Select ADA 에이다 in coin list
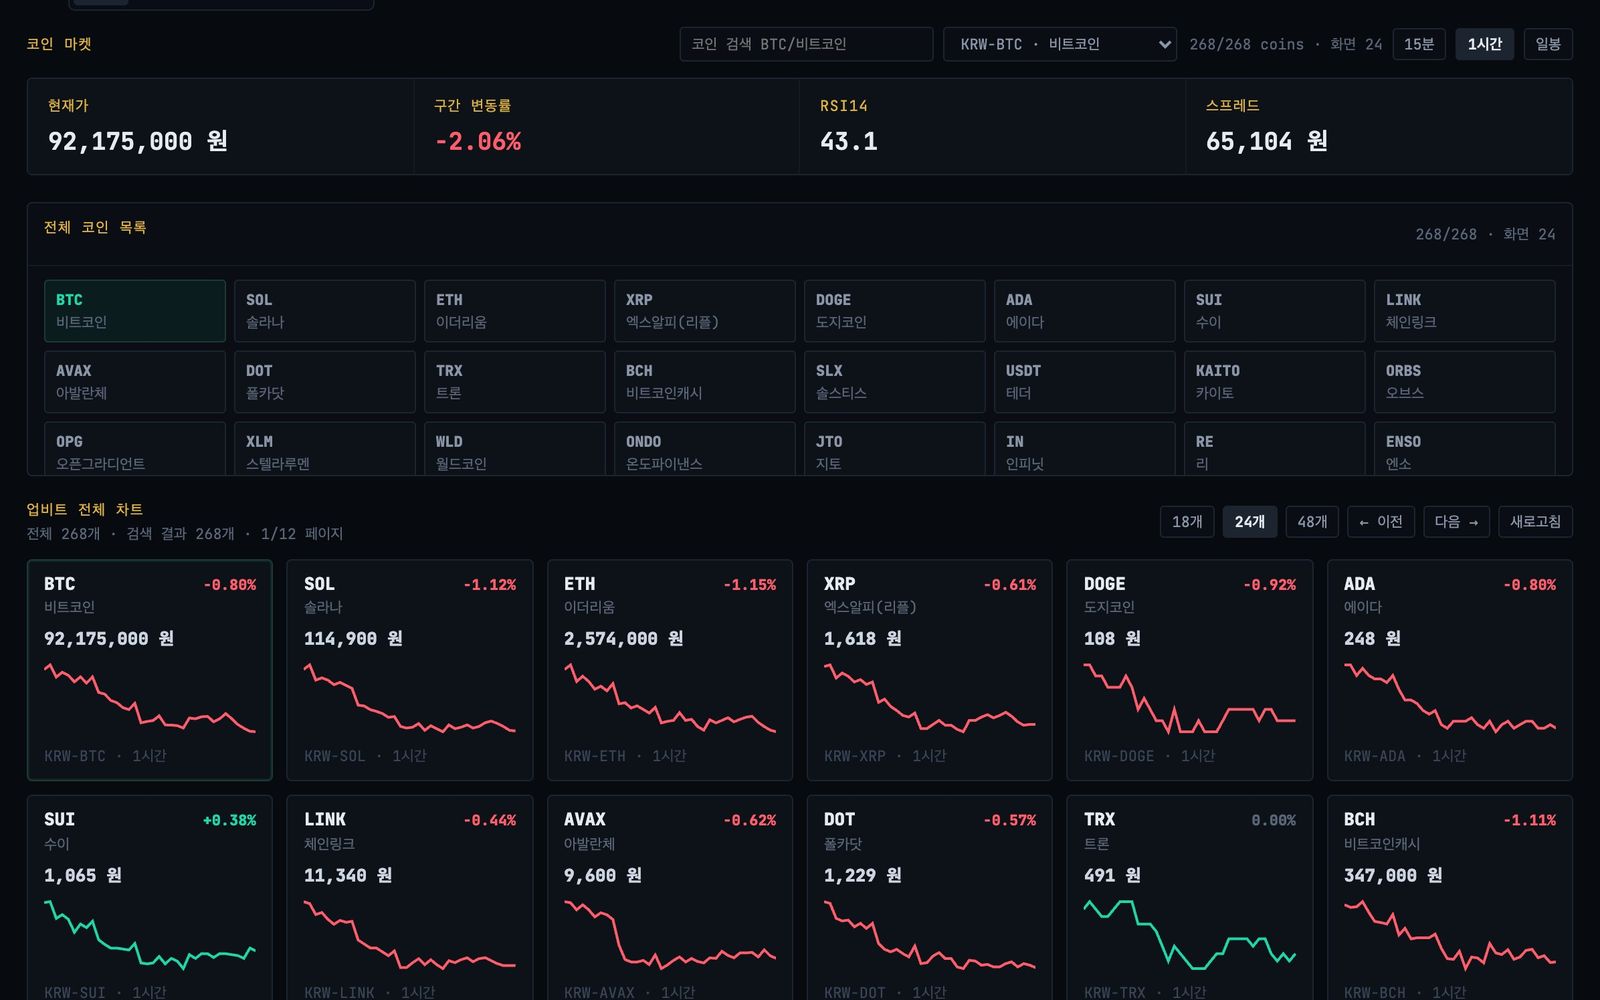 tap(1085, 311)
